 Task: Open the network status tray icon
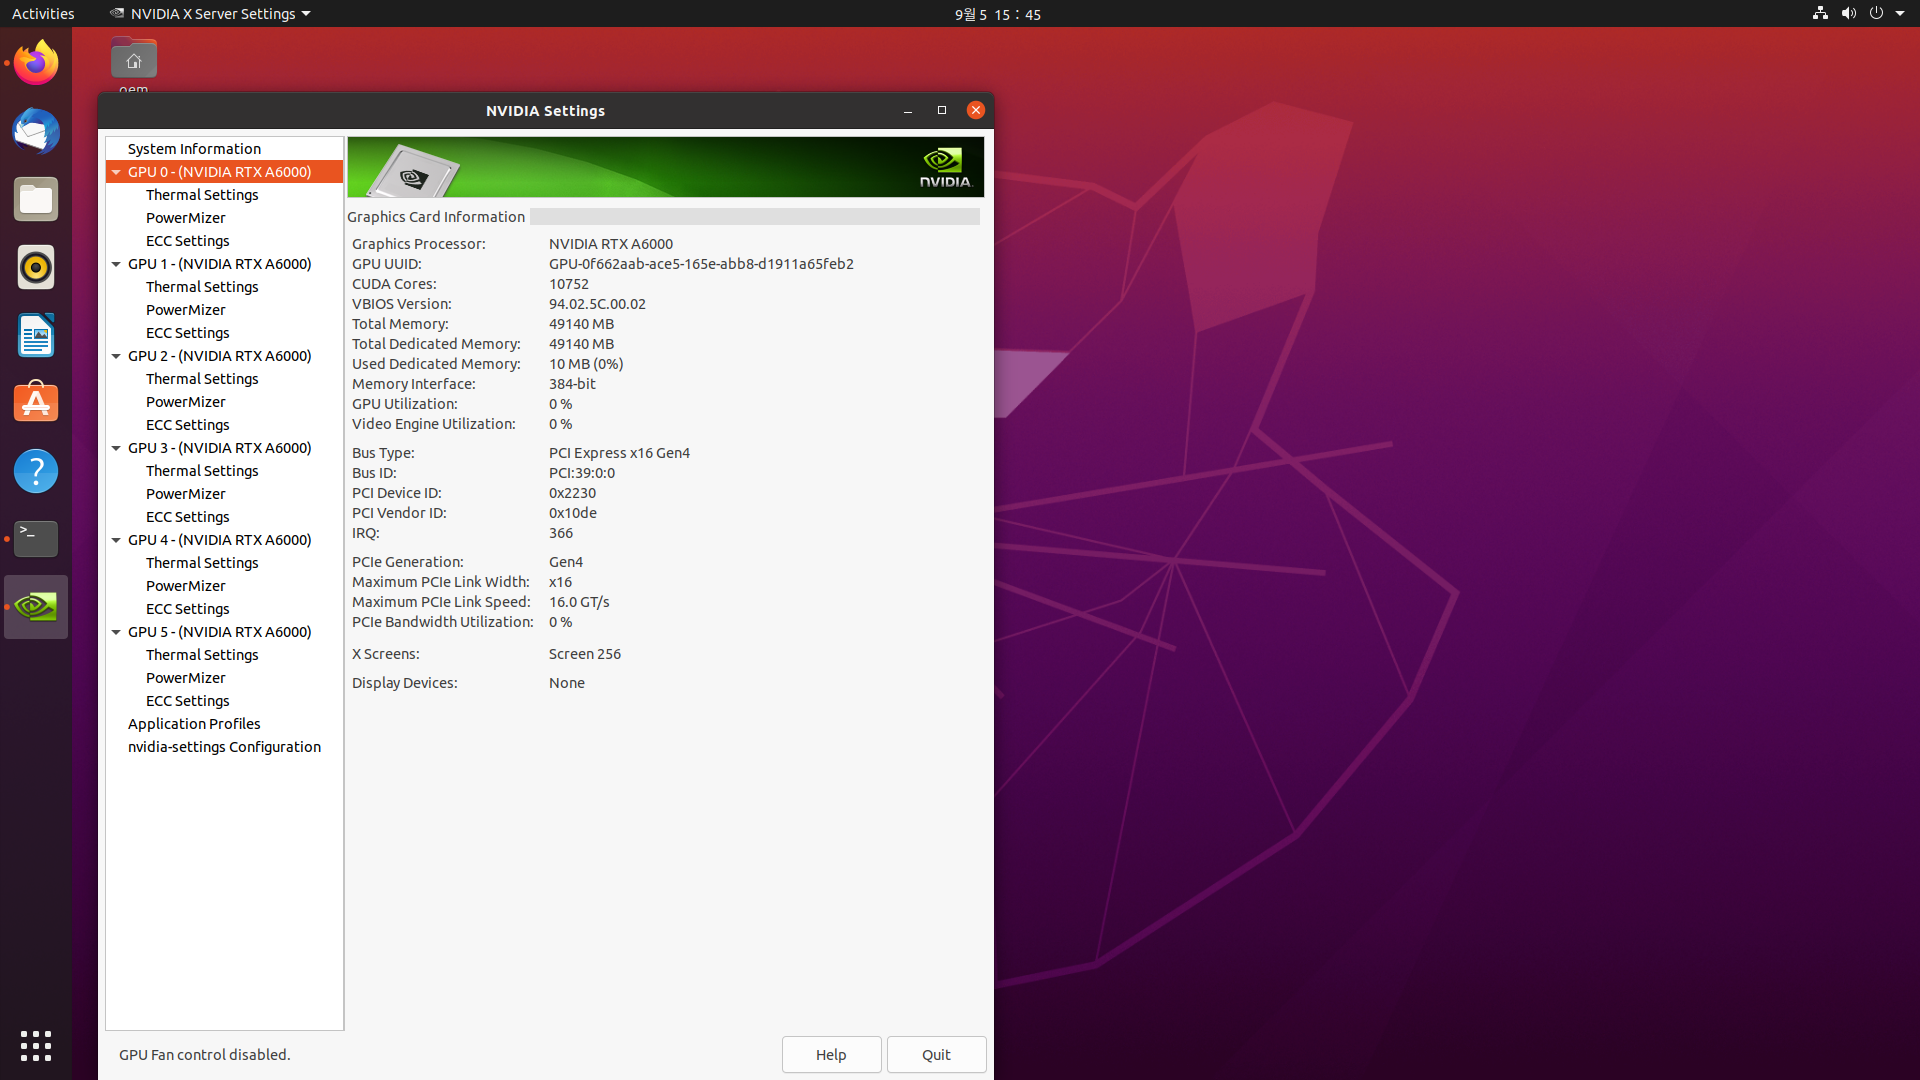[1820, 13]
